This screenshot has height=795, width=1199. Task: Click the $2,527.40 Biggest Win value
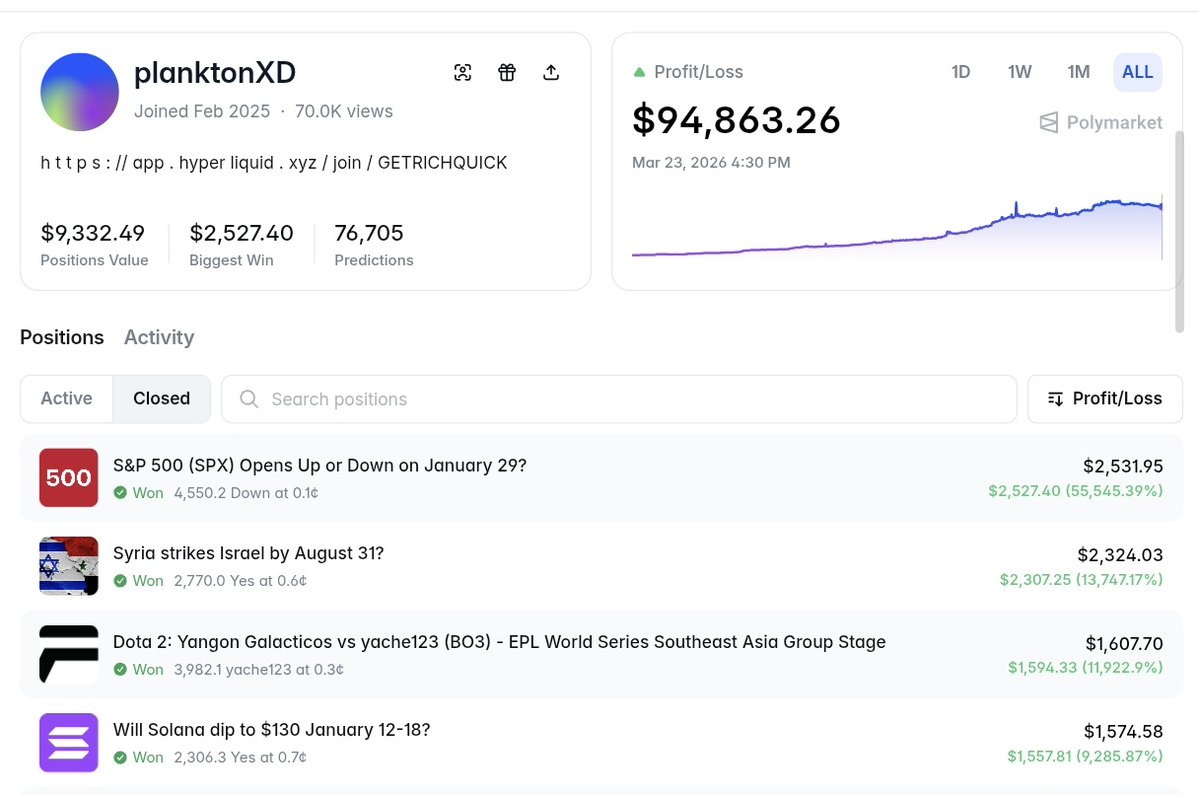tap(242, 232)
